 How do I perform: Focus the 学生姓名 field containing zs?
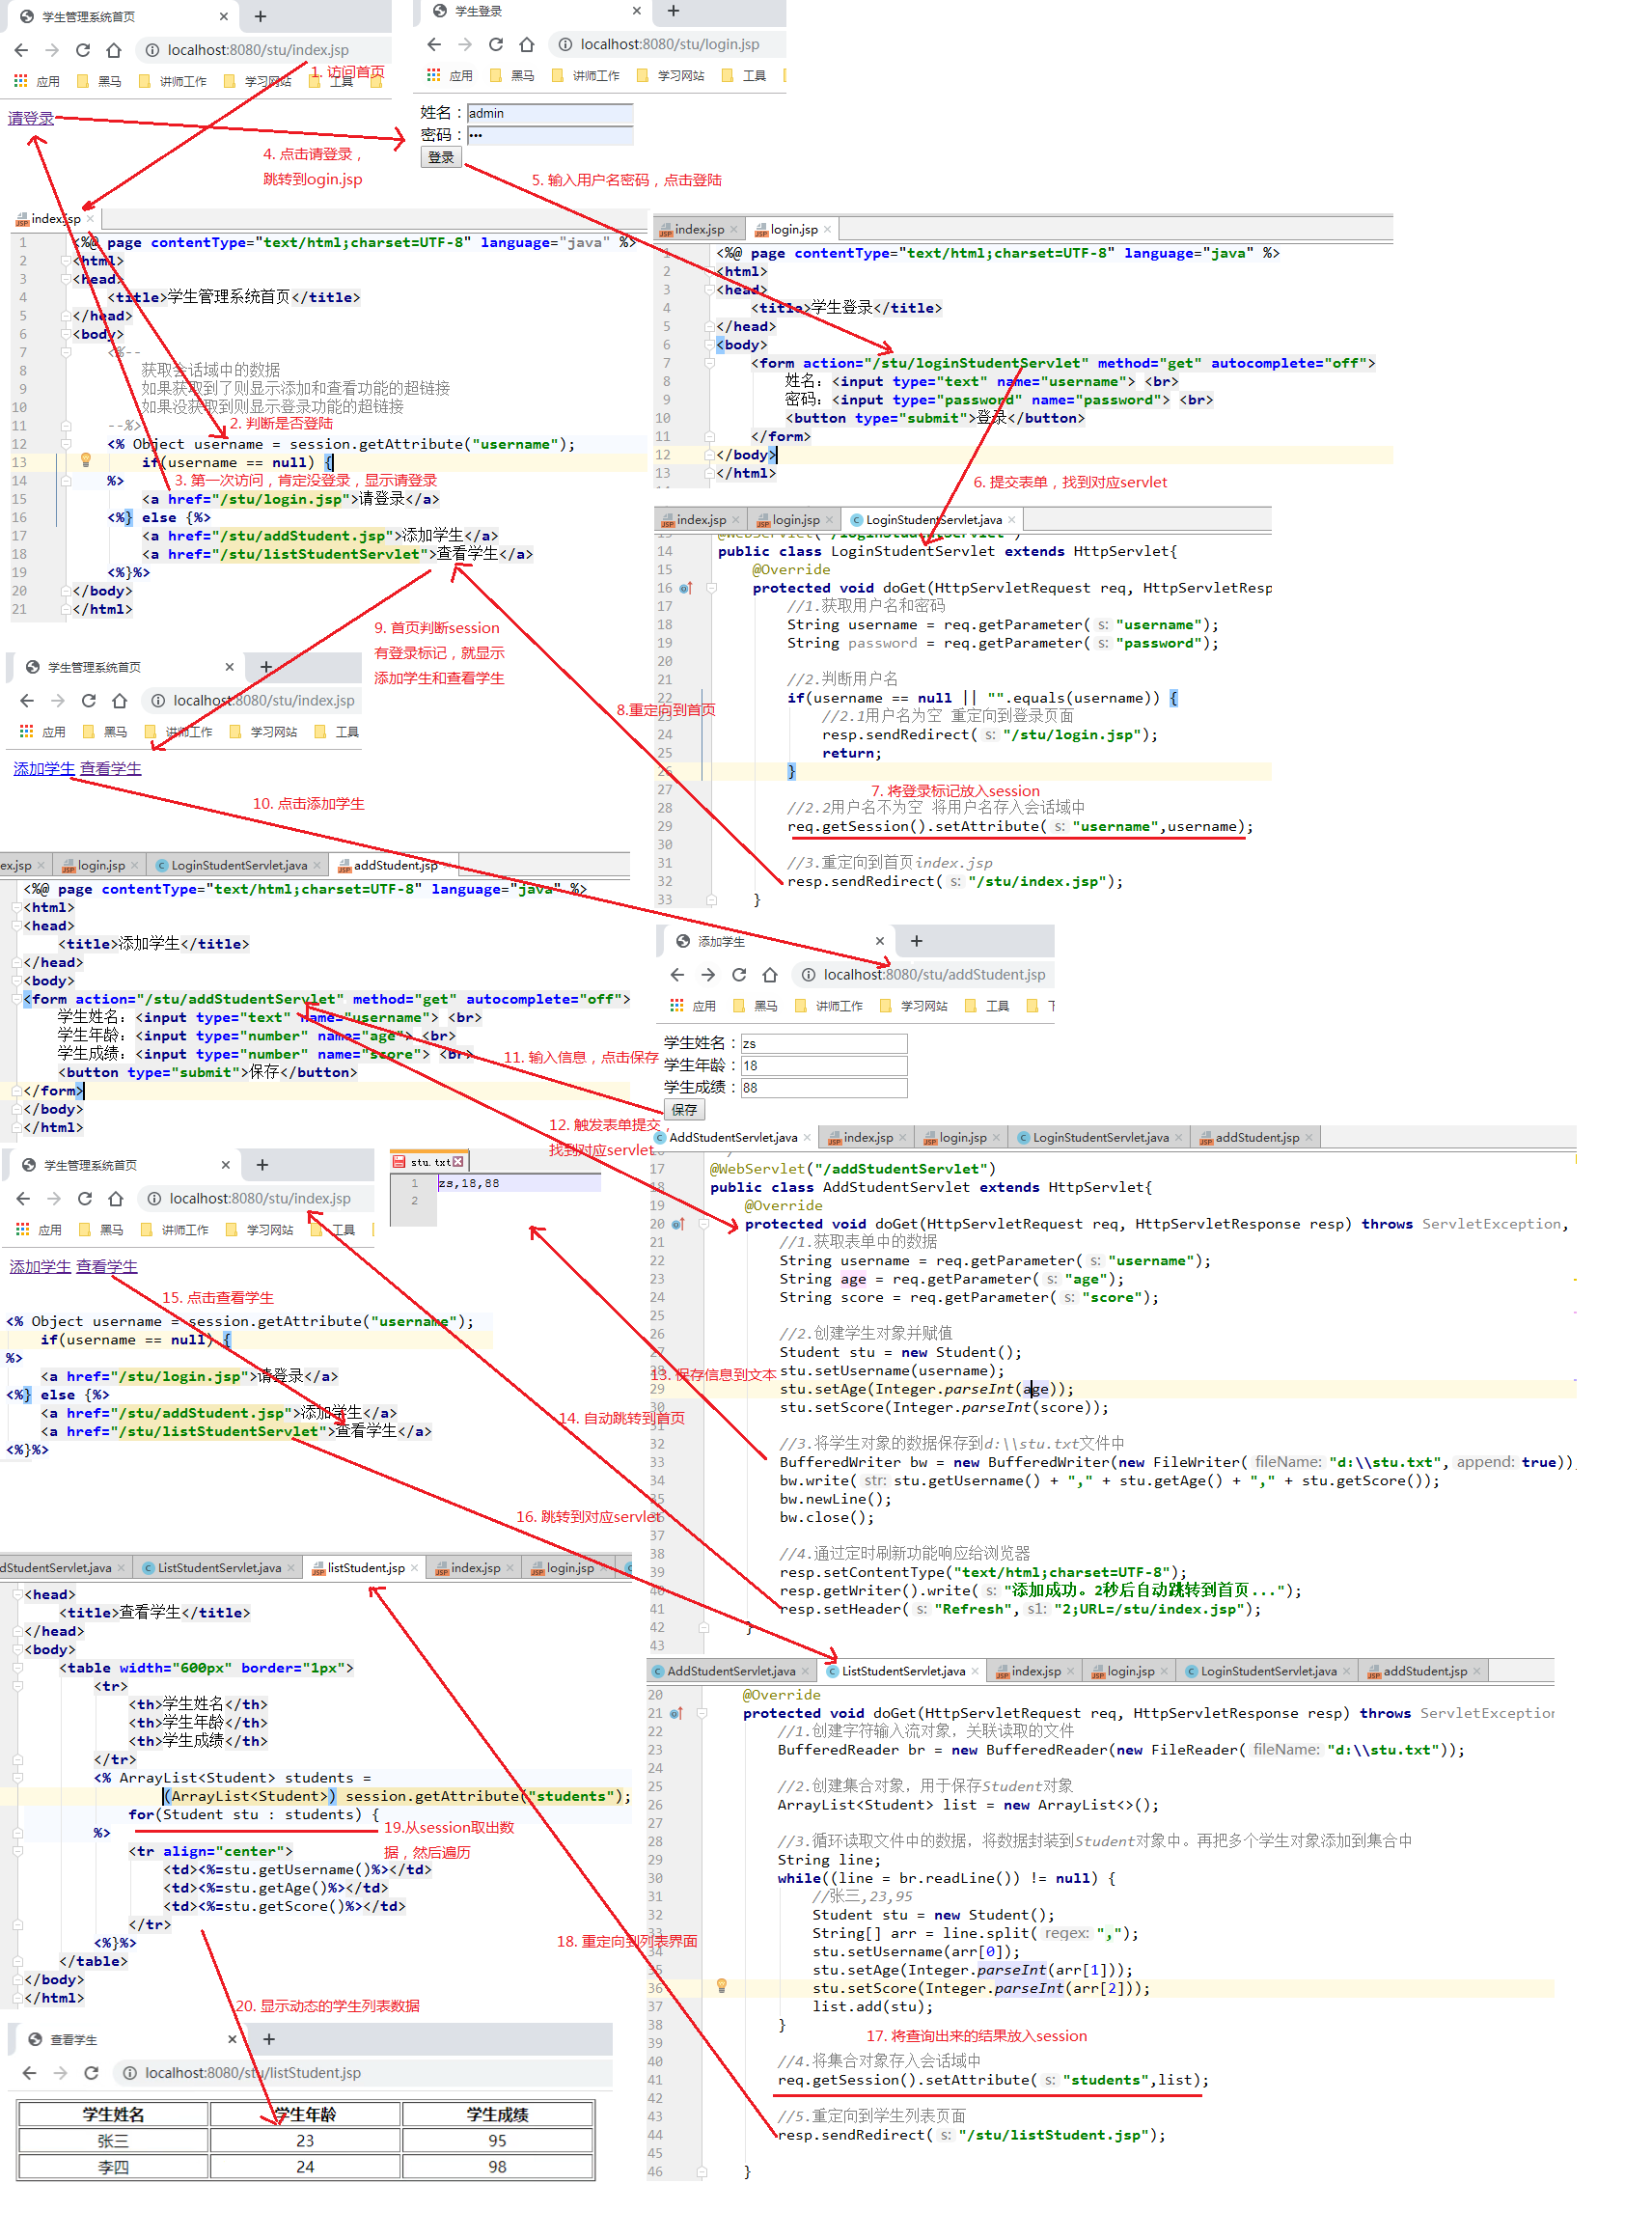(824, 1044)
